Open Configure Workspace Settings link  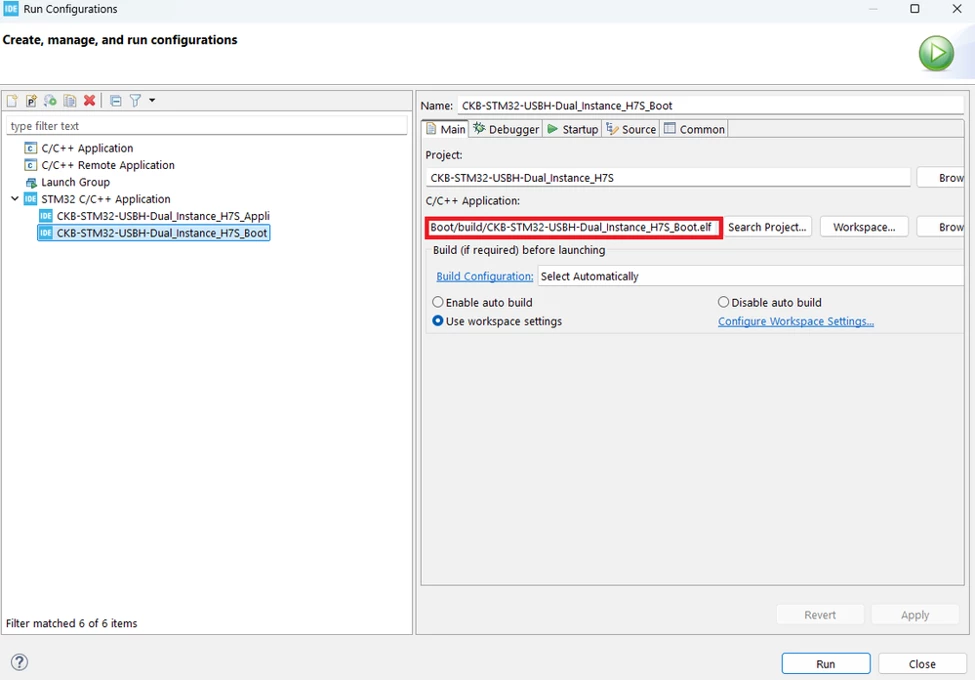(x=796, y=321)
